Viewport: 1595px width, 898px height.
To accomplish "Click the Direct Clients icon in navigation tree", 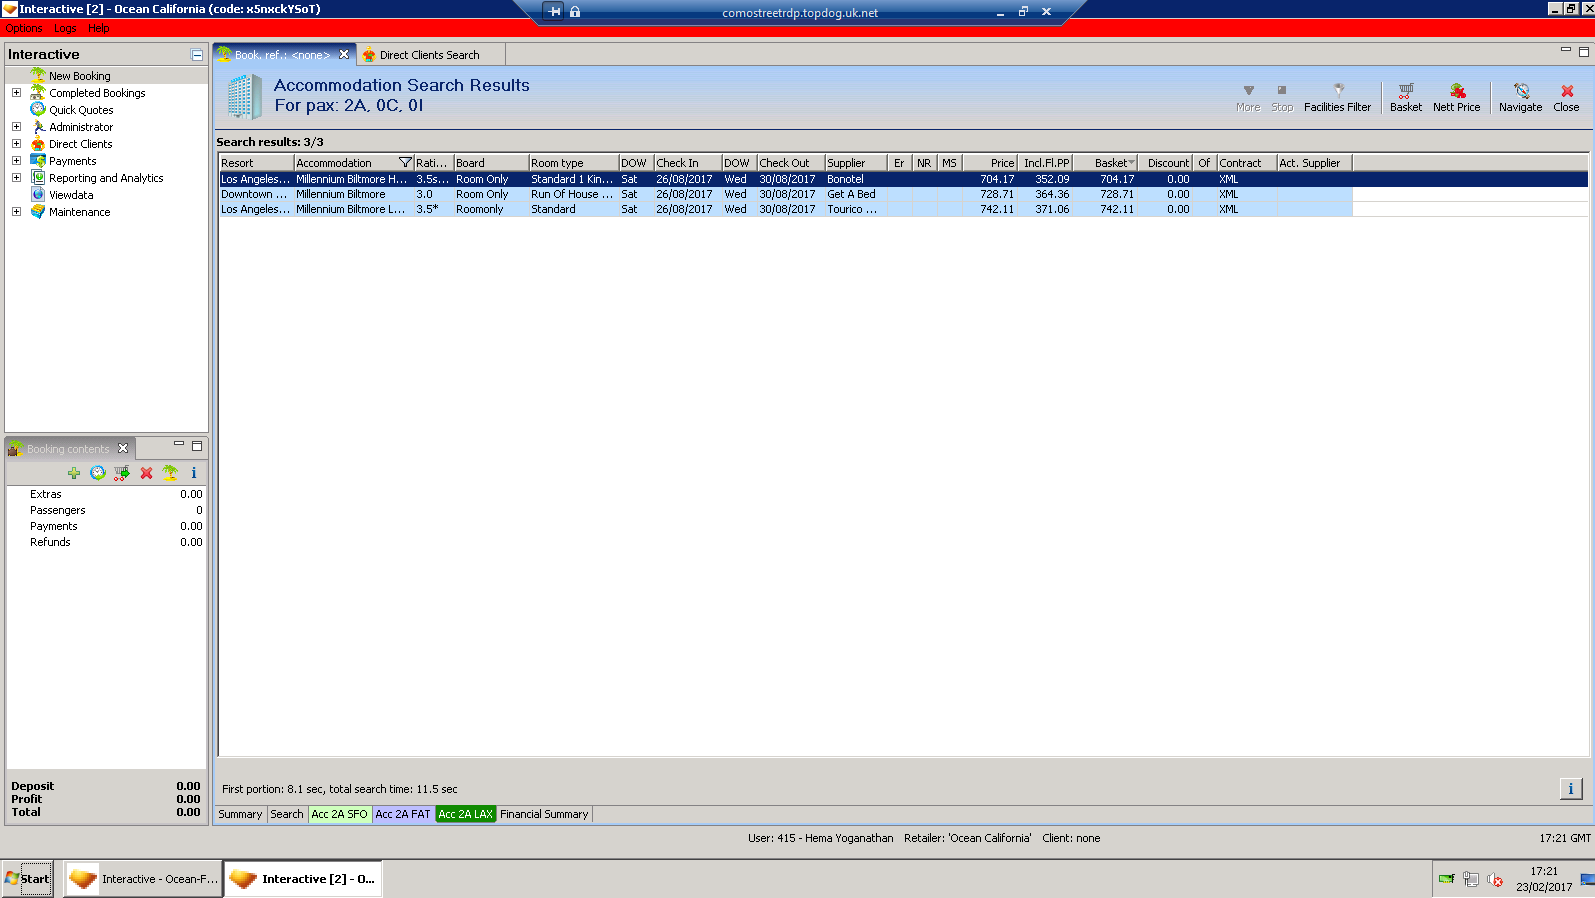I will pos(38,144).
